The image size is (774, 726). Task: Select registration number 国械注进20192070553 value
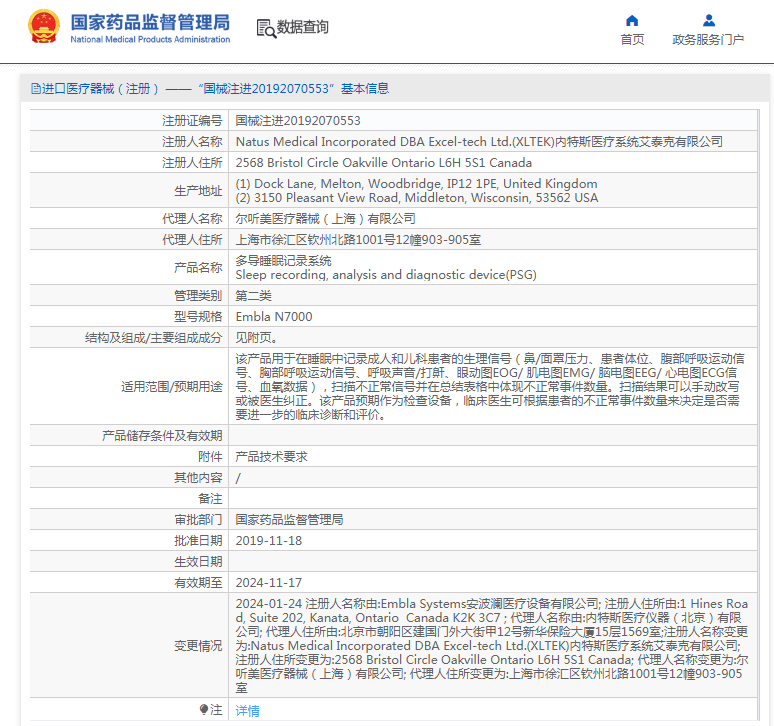298,120
